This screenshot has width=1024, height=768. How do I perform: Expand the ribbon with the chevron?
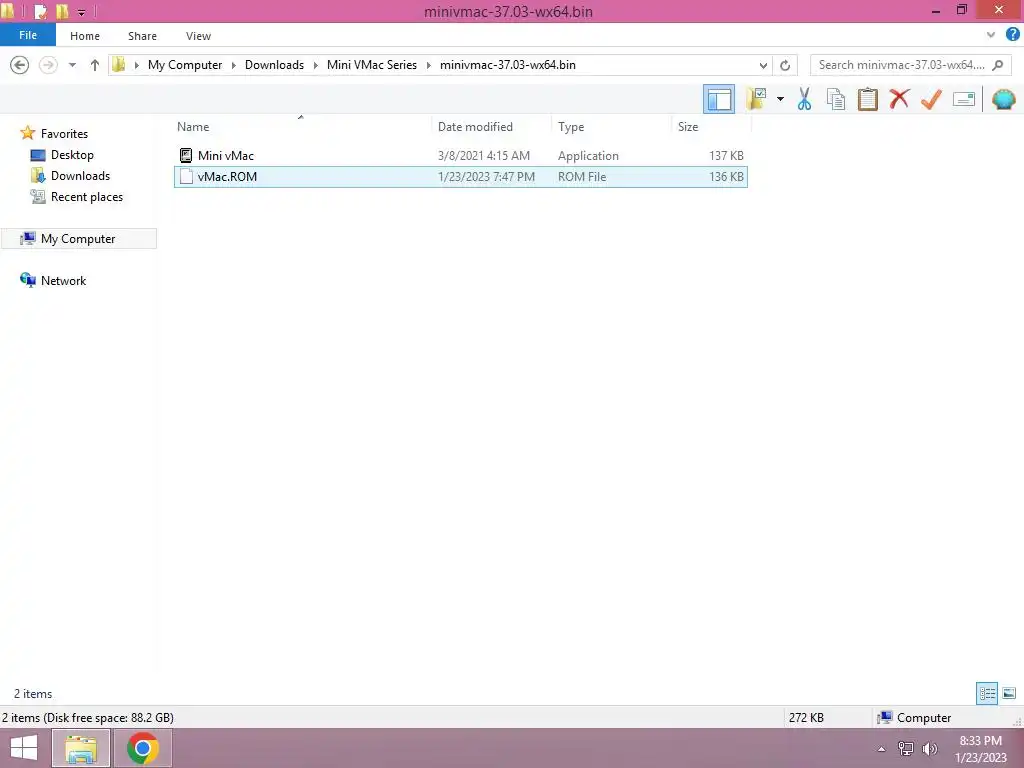(991, 35)
